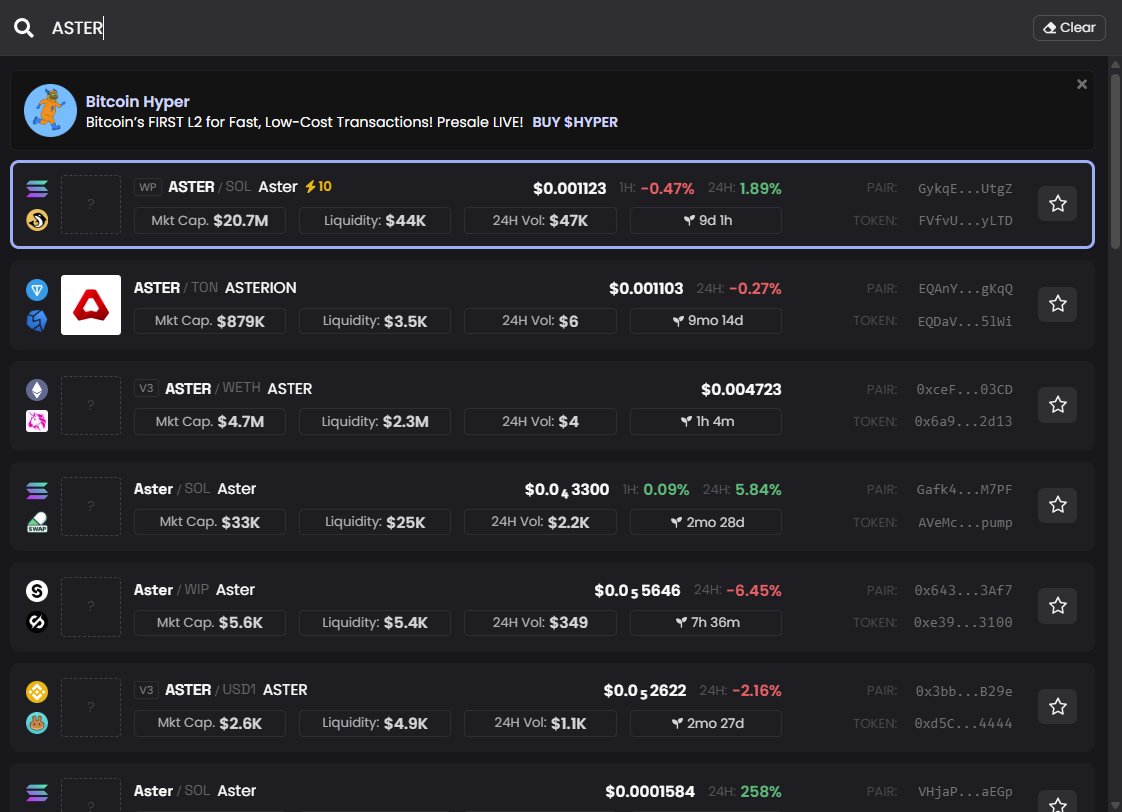
Task: Clear the search query
Action: tap(1069, 28)
